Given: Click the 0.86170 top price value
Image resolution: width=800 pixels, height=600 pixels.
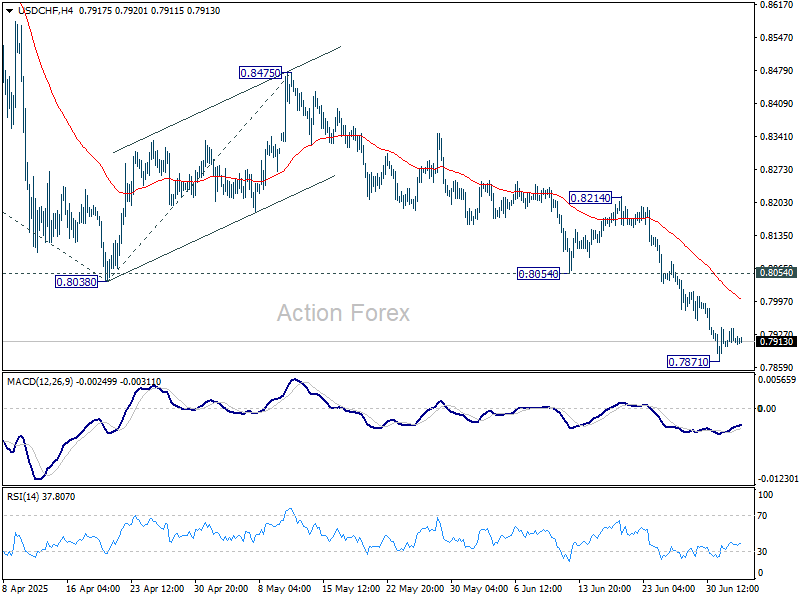Looking at the screenshot, I should (x=777, y=5).
